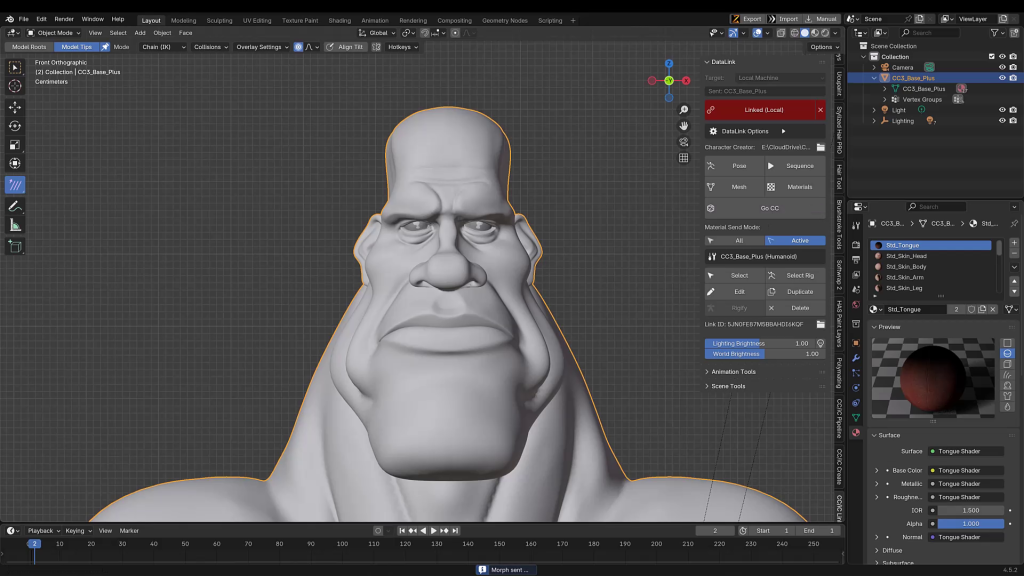Uncheck the Collection exclude checkbox
Viewport: 1024px width, 576px height.
(991, 56)
